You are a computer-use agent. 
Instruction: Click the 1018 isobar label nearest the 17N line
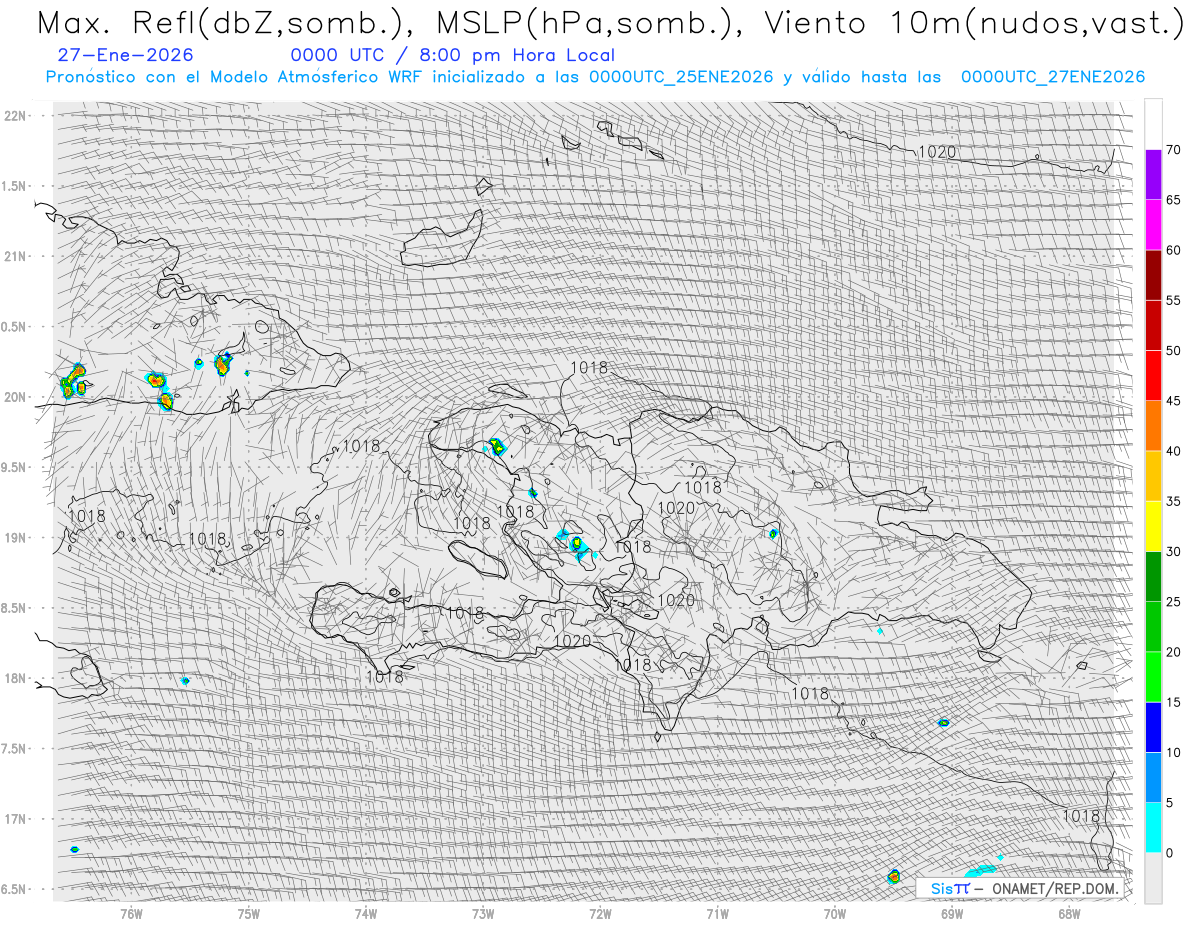(x=1081, y=816)
